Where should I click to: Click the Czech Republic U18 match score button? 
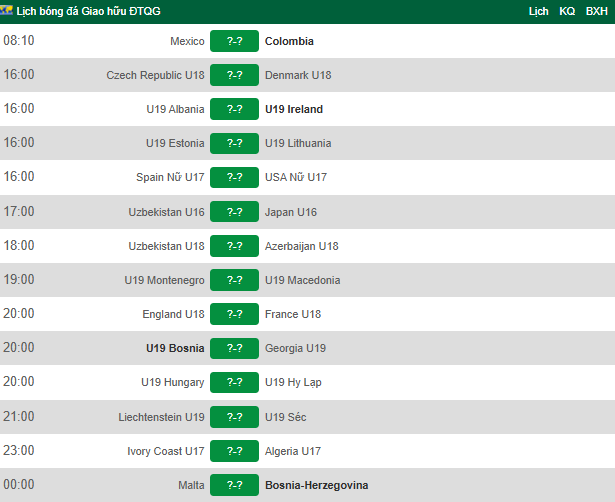coord(235,75)
